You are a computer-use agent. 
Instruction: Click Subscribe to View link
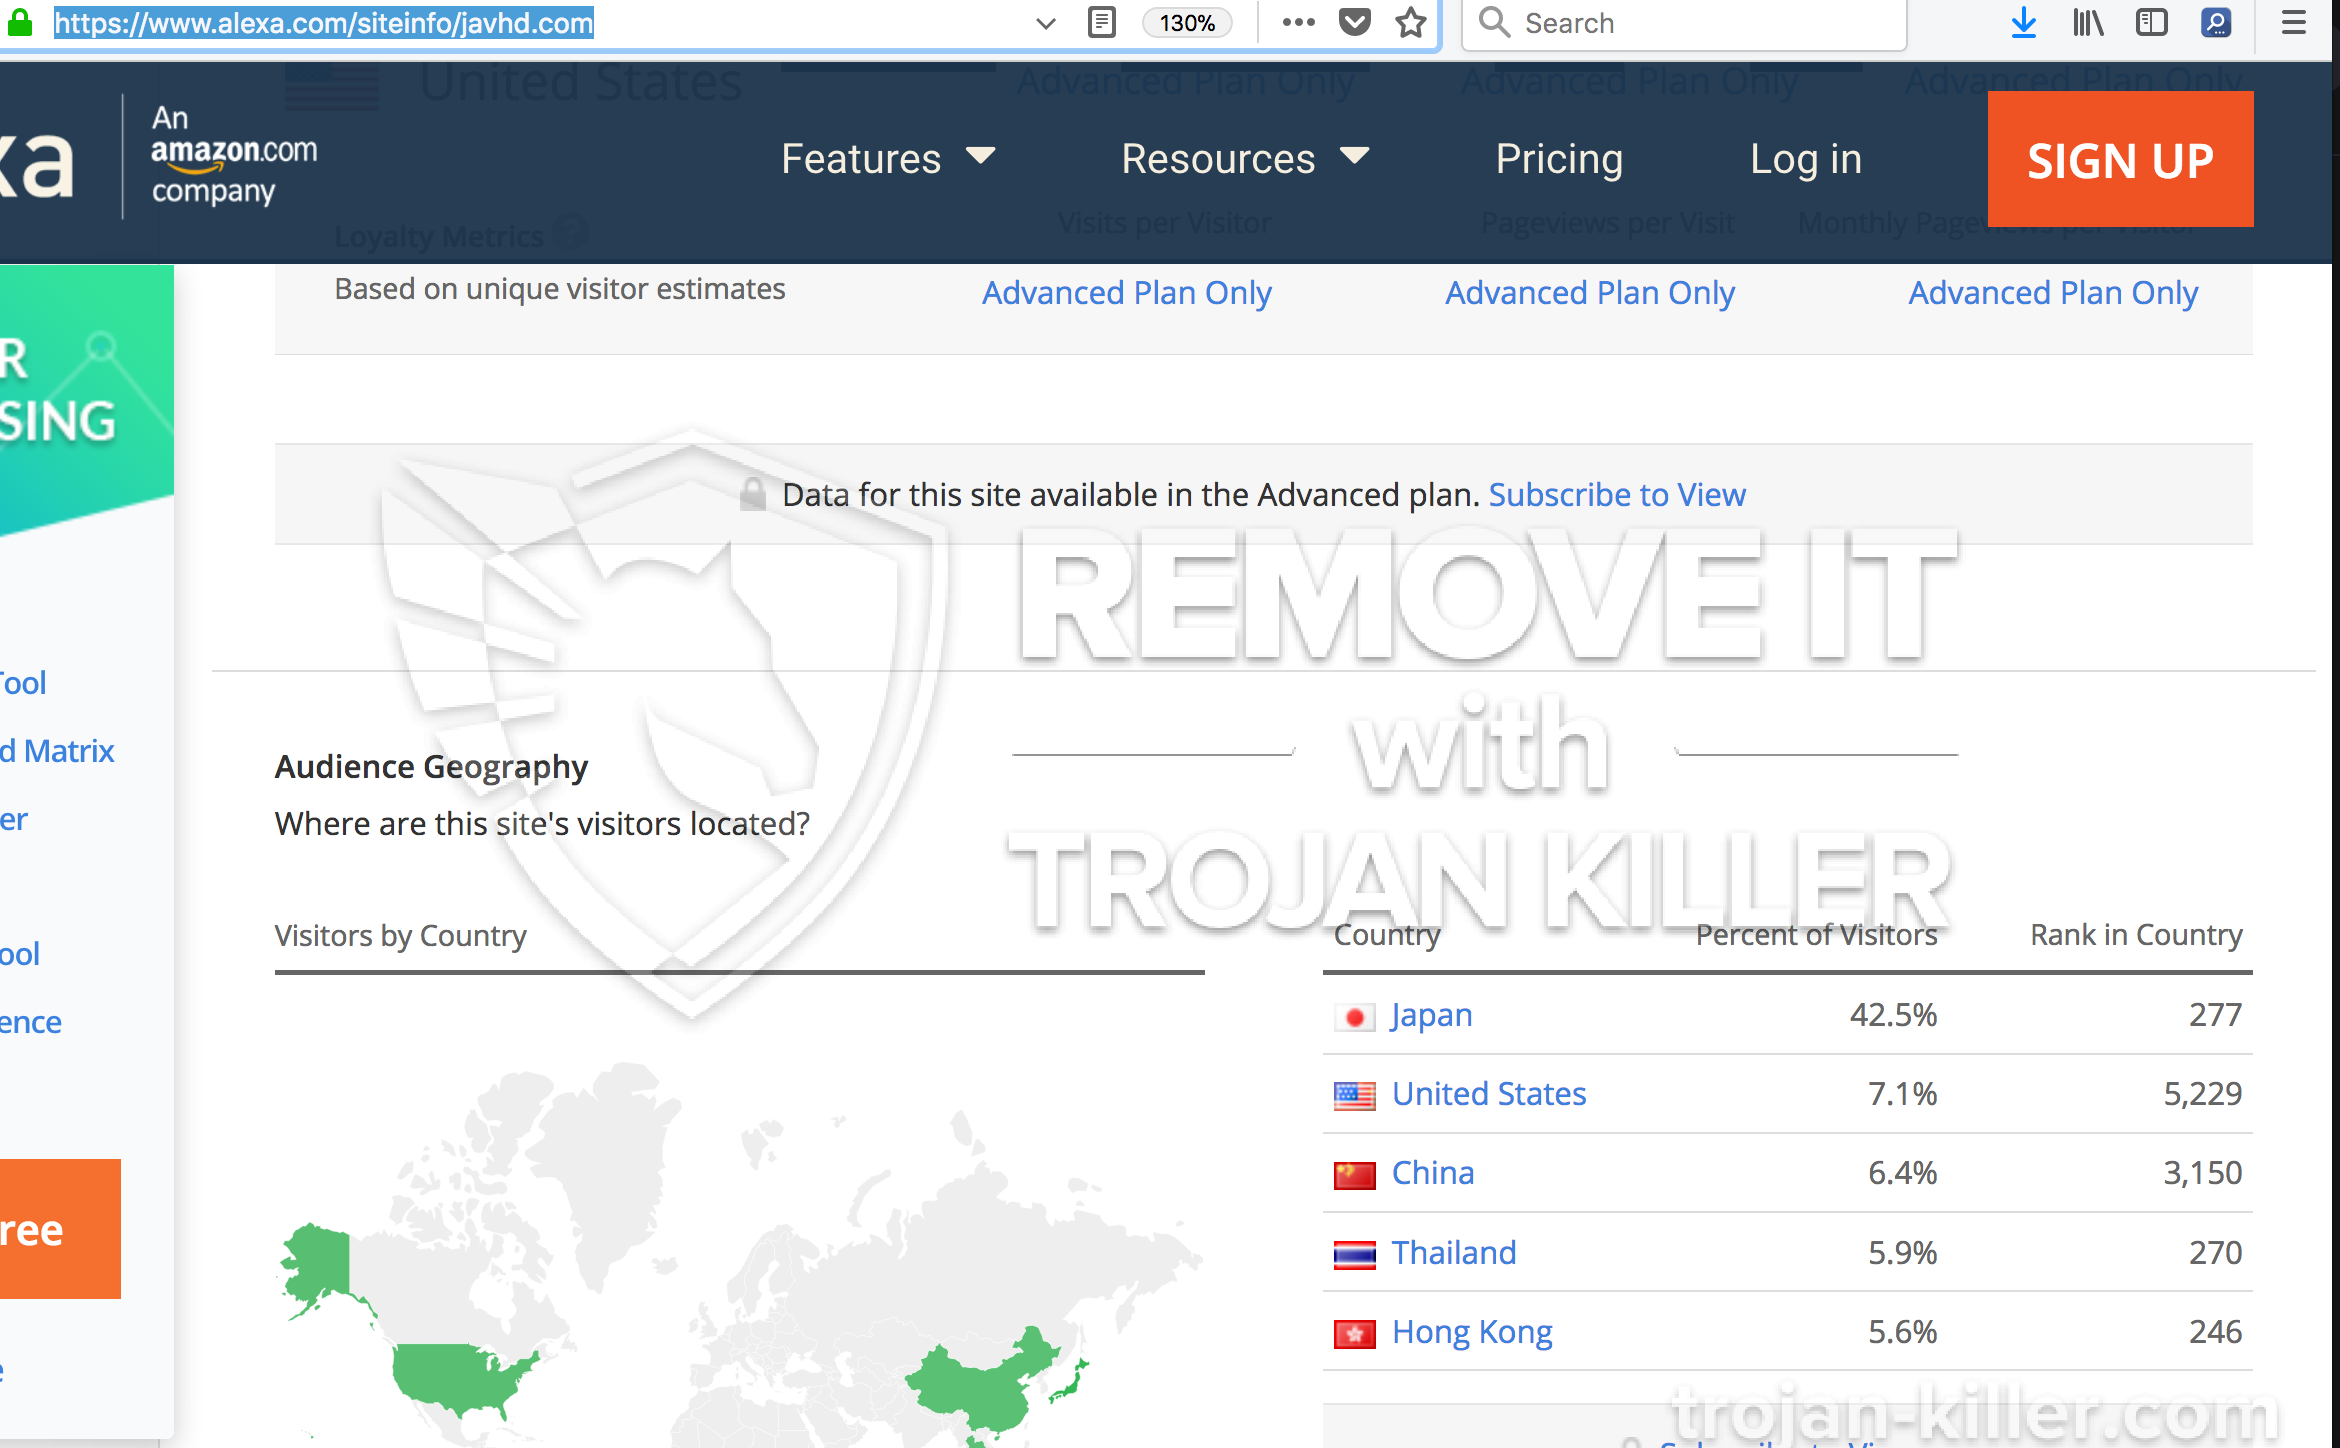[1616, 493]
